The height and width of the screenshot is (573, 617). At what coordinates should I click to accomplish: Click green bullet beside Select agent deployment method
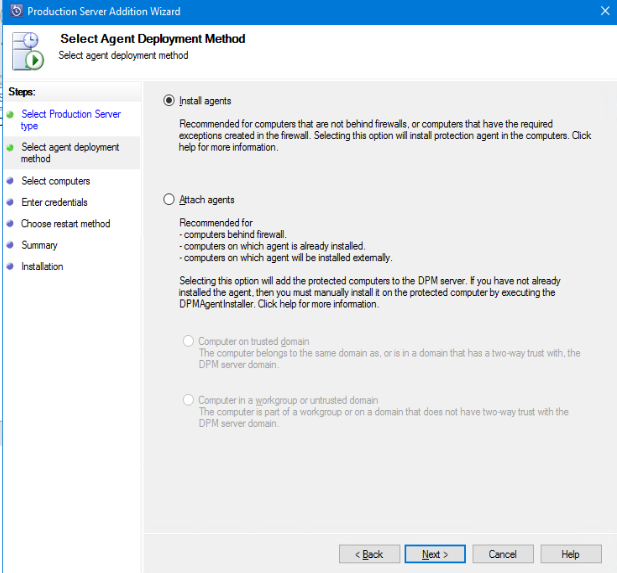coord(11,148)
